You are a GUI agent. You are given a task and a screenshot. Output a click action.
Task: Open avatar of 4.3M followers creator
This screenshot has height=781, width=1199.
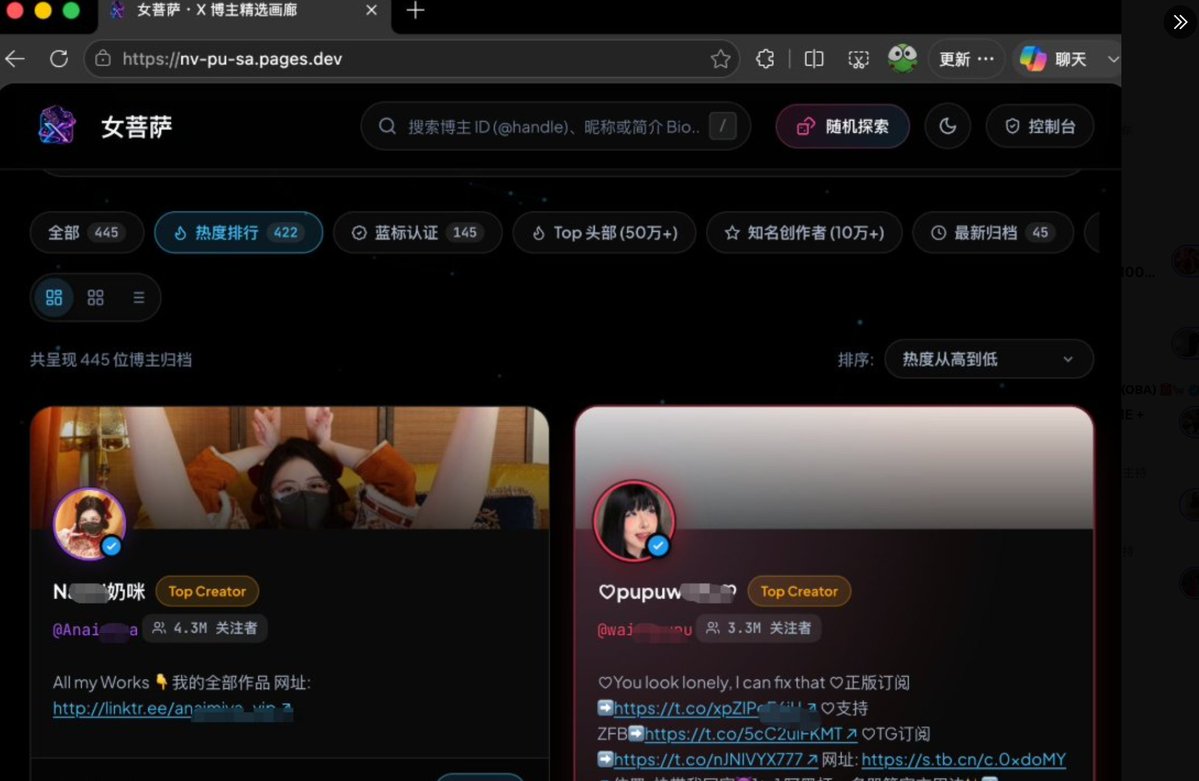(x=89, y=524)
